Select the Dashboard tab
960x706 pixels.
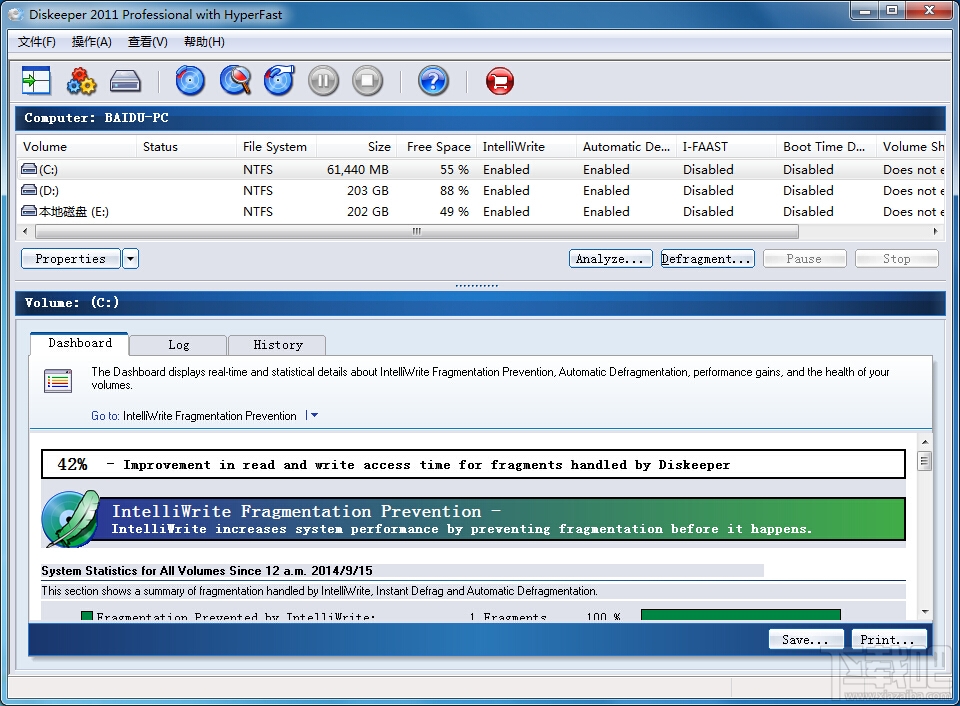tap(80, 343)
